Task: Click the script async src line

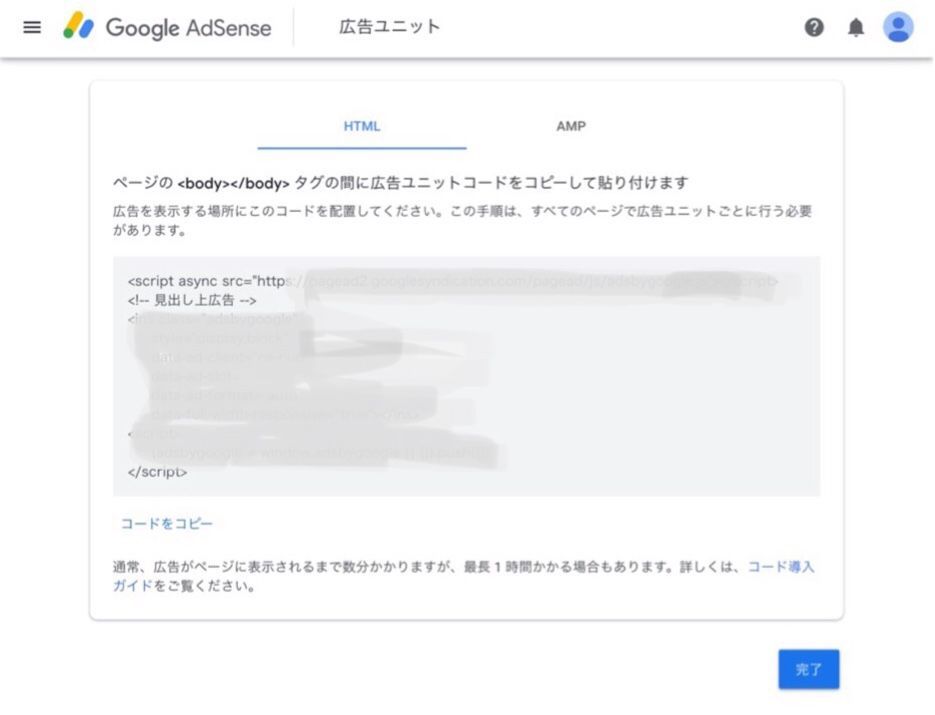Action: click(453, 281)
